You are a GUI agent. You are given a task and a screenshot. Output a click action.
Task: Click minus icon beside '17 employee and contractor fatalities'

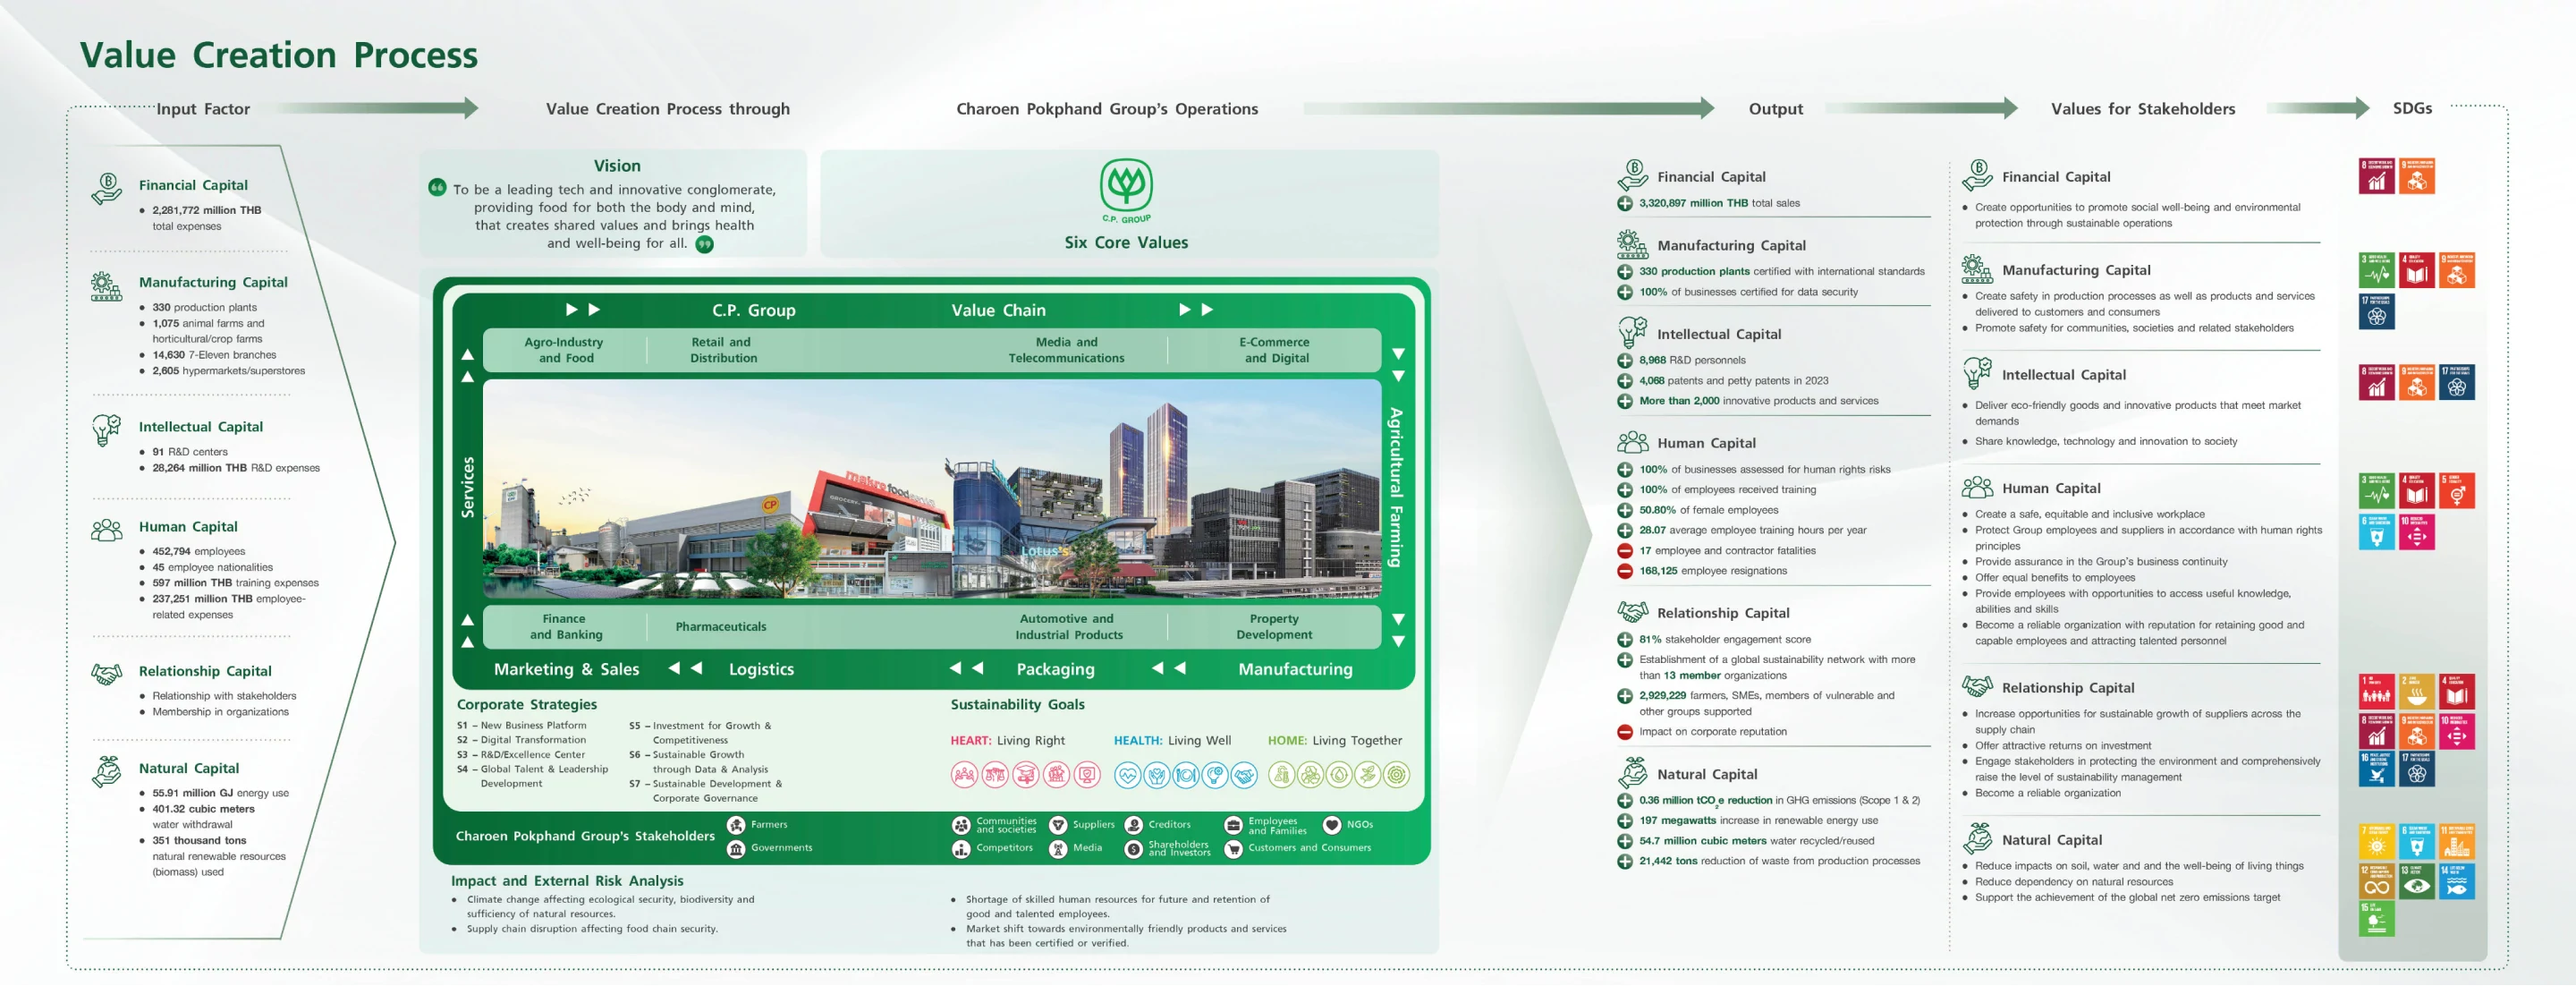pos(1625,551)
